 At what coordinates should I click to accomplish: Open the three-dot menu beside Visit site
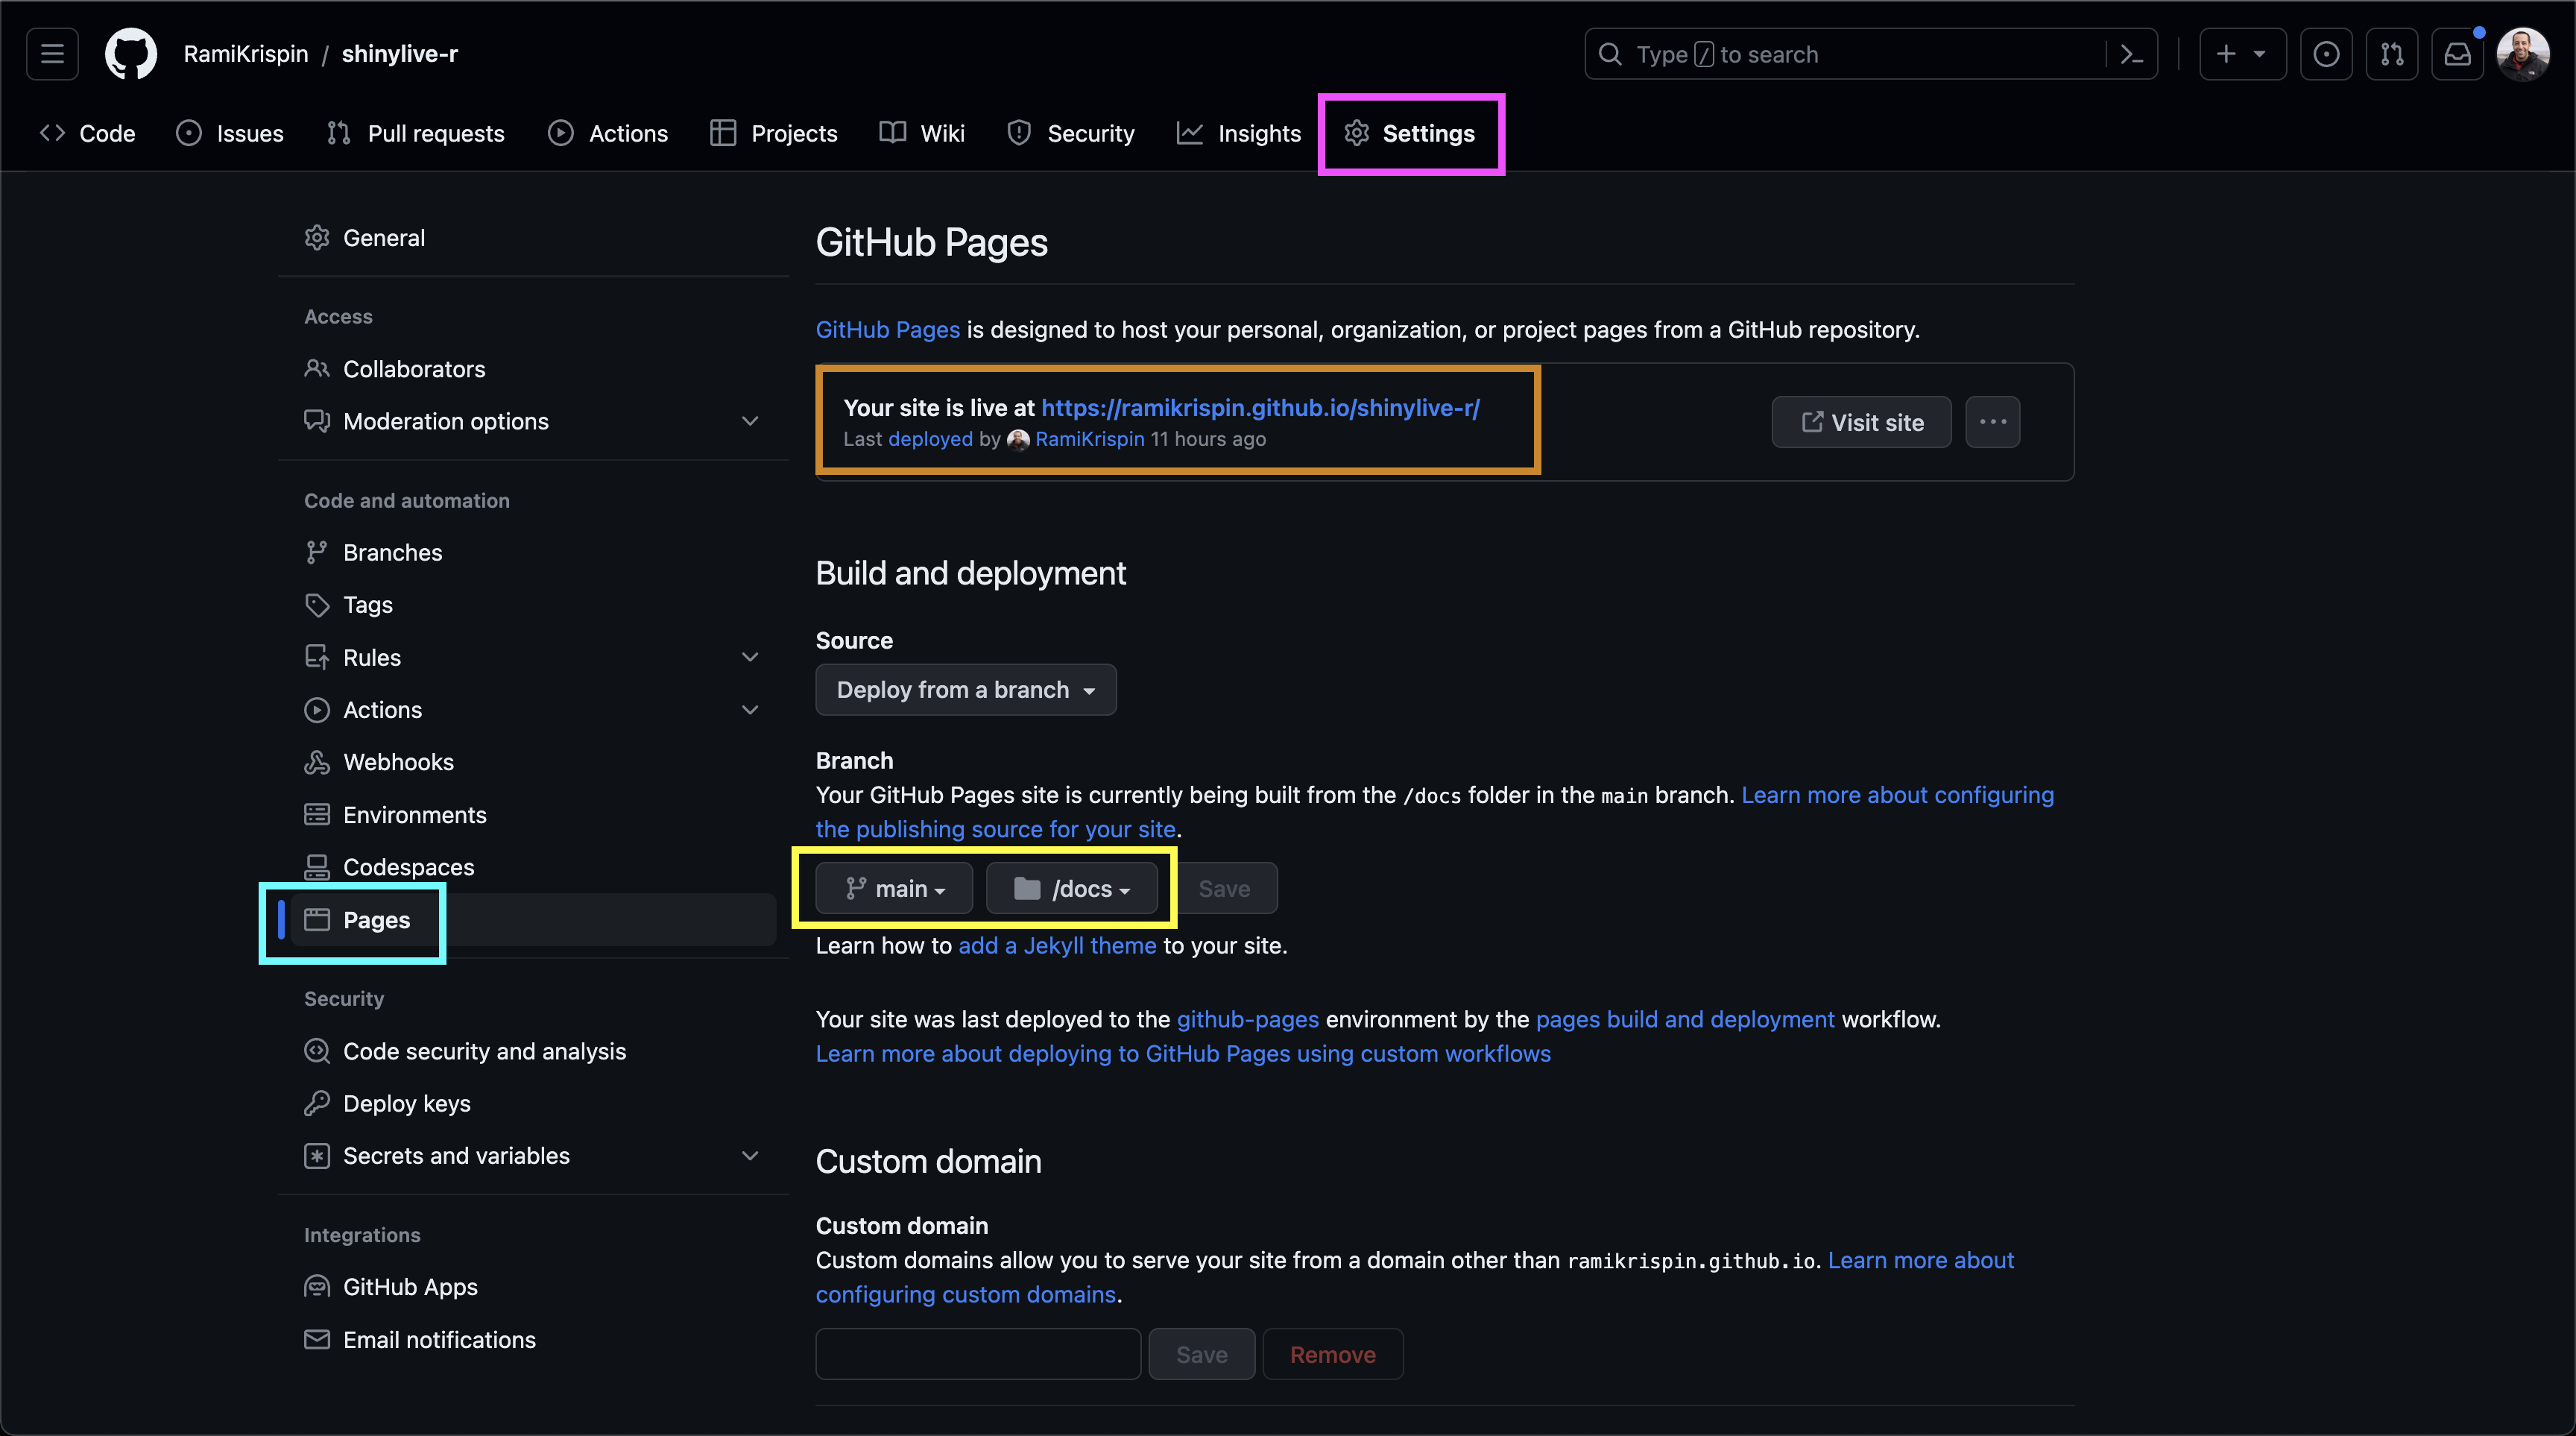1992,422
